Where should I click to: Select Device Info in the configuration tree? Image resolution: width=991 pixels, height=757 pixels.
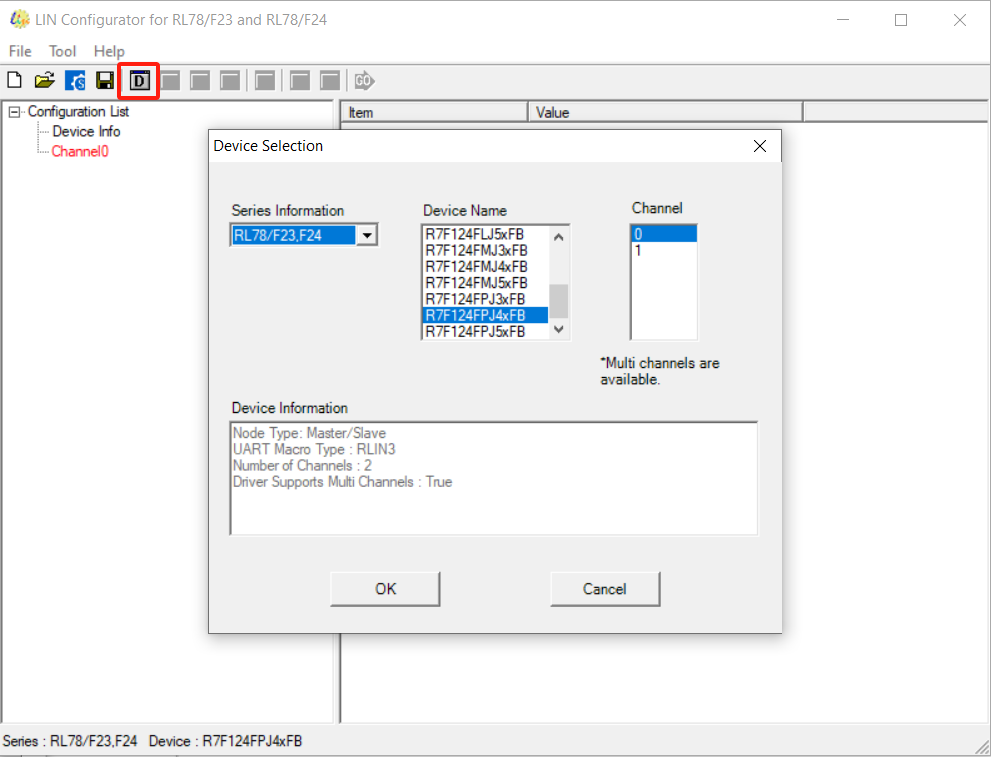point(86,131)
